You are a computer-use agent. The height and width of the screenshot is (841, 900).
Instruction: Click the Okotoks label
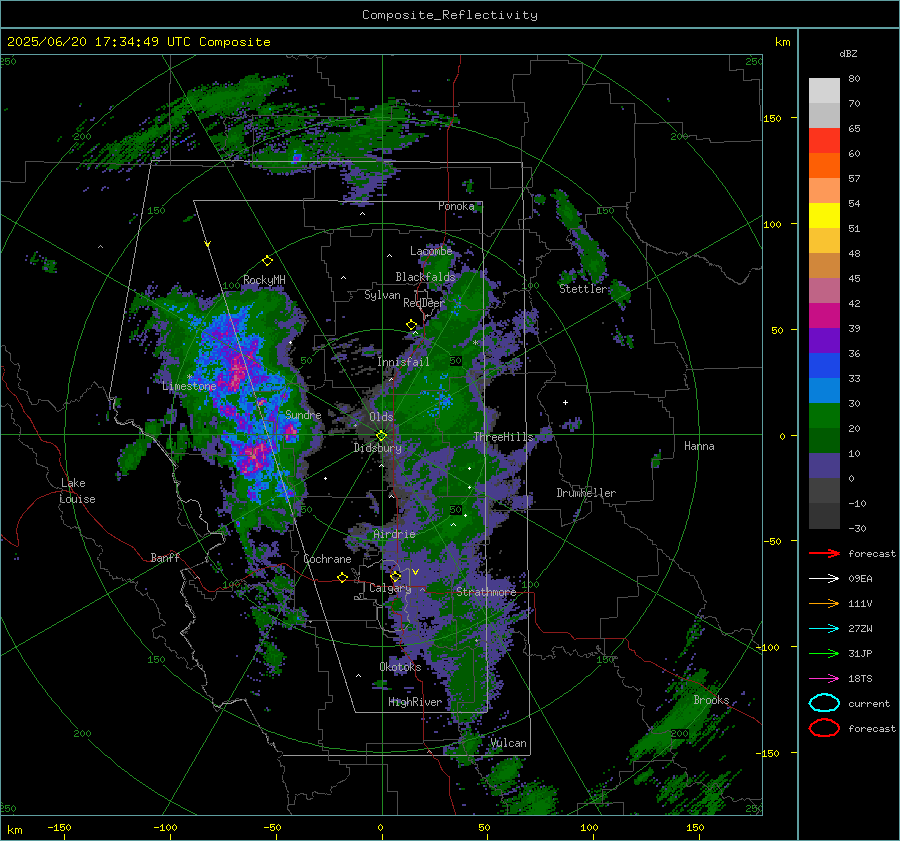[400, 667]
